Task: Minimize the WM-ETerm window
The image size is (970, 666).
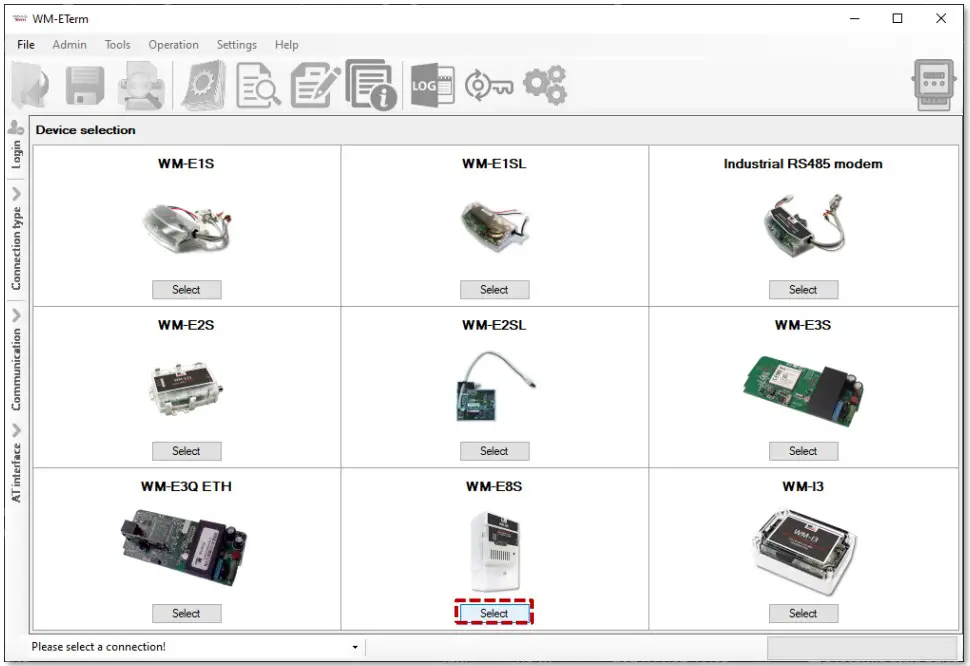Action: tap(855, 19)
